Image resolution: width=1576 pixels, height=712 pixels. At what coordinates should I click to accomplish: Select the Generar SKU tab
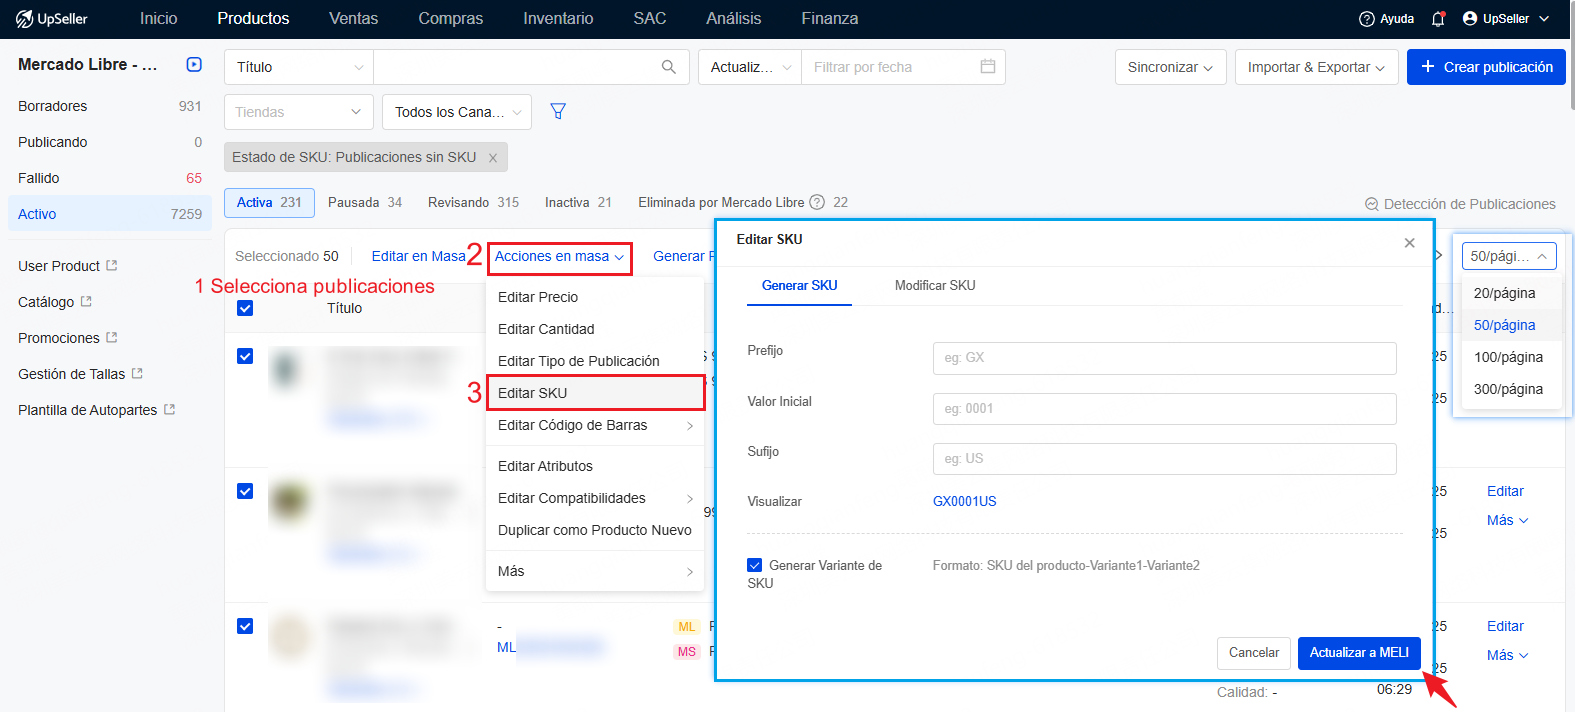click(x=799, y=285)
